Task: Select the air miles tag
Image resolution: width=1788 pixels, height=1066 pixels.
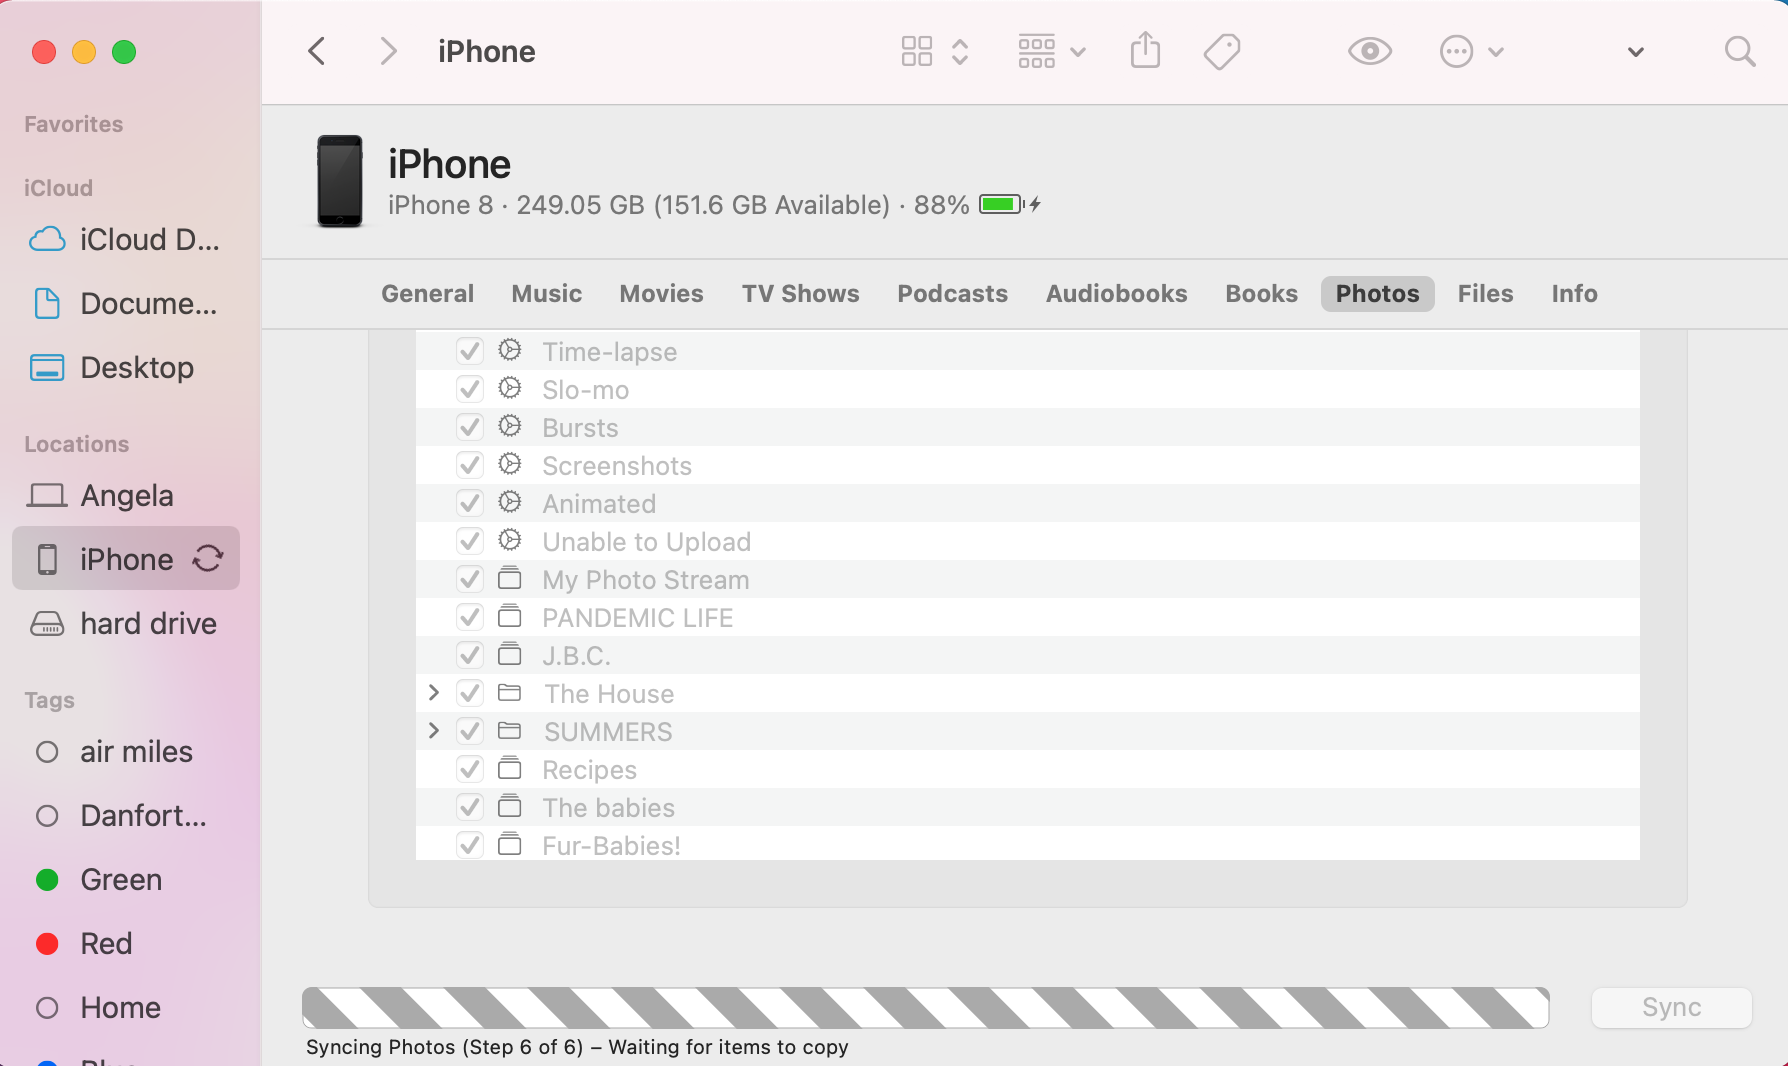Action: [125, 752]
